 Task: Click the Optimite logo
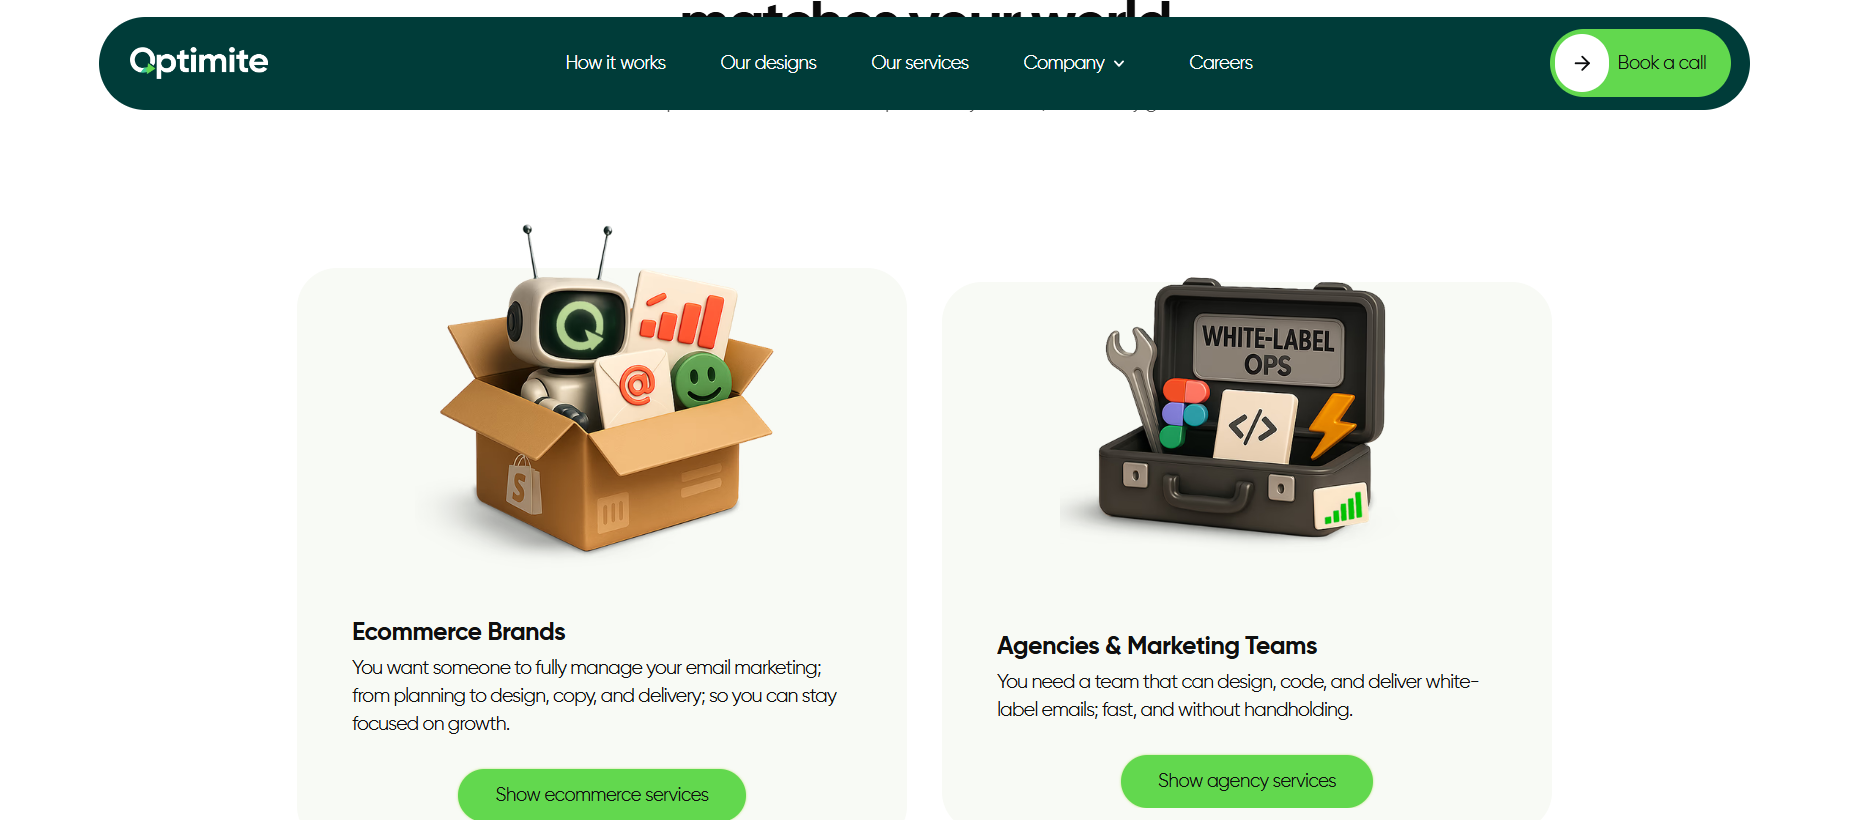(x=199, y=62)
